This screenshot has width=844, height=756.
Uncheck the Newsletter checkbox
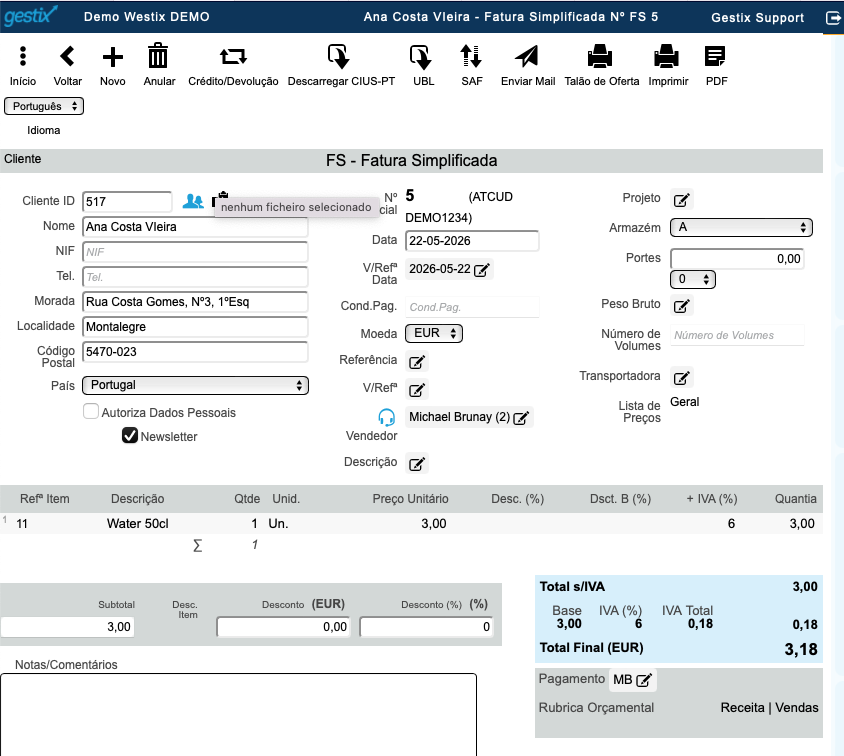(130, 435)
